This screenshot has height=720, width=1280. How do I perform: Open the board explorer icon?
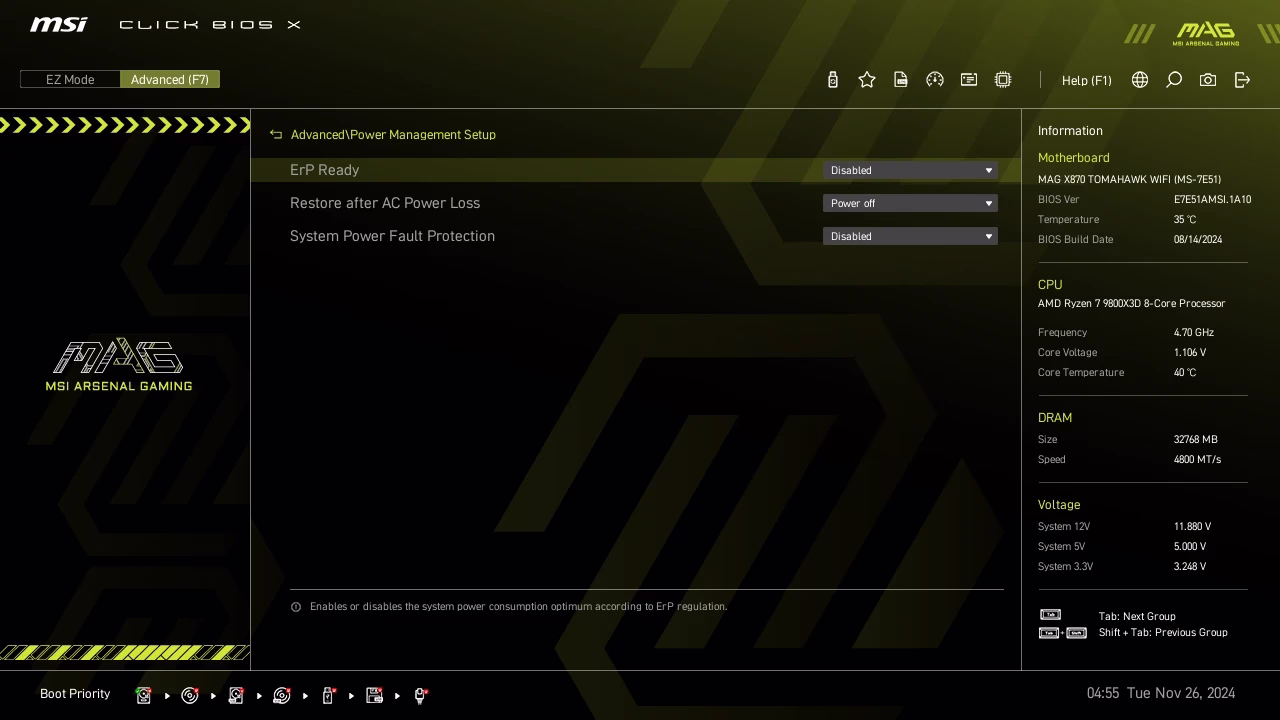point(969,80)
